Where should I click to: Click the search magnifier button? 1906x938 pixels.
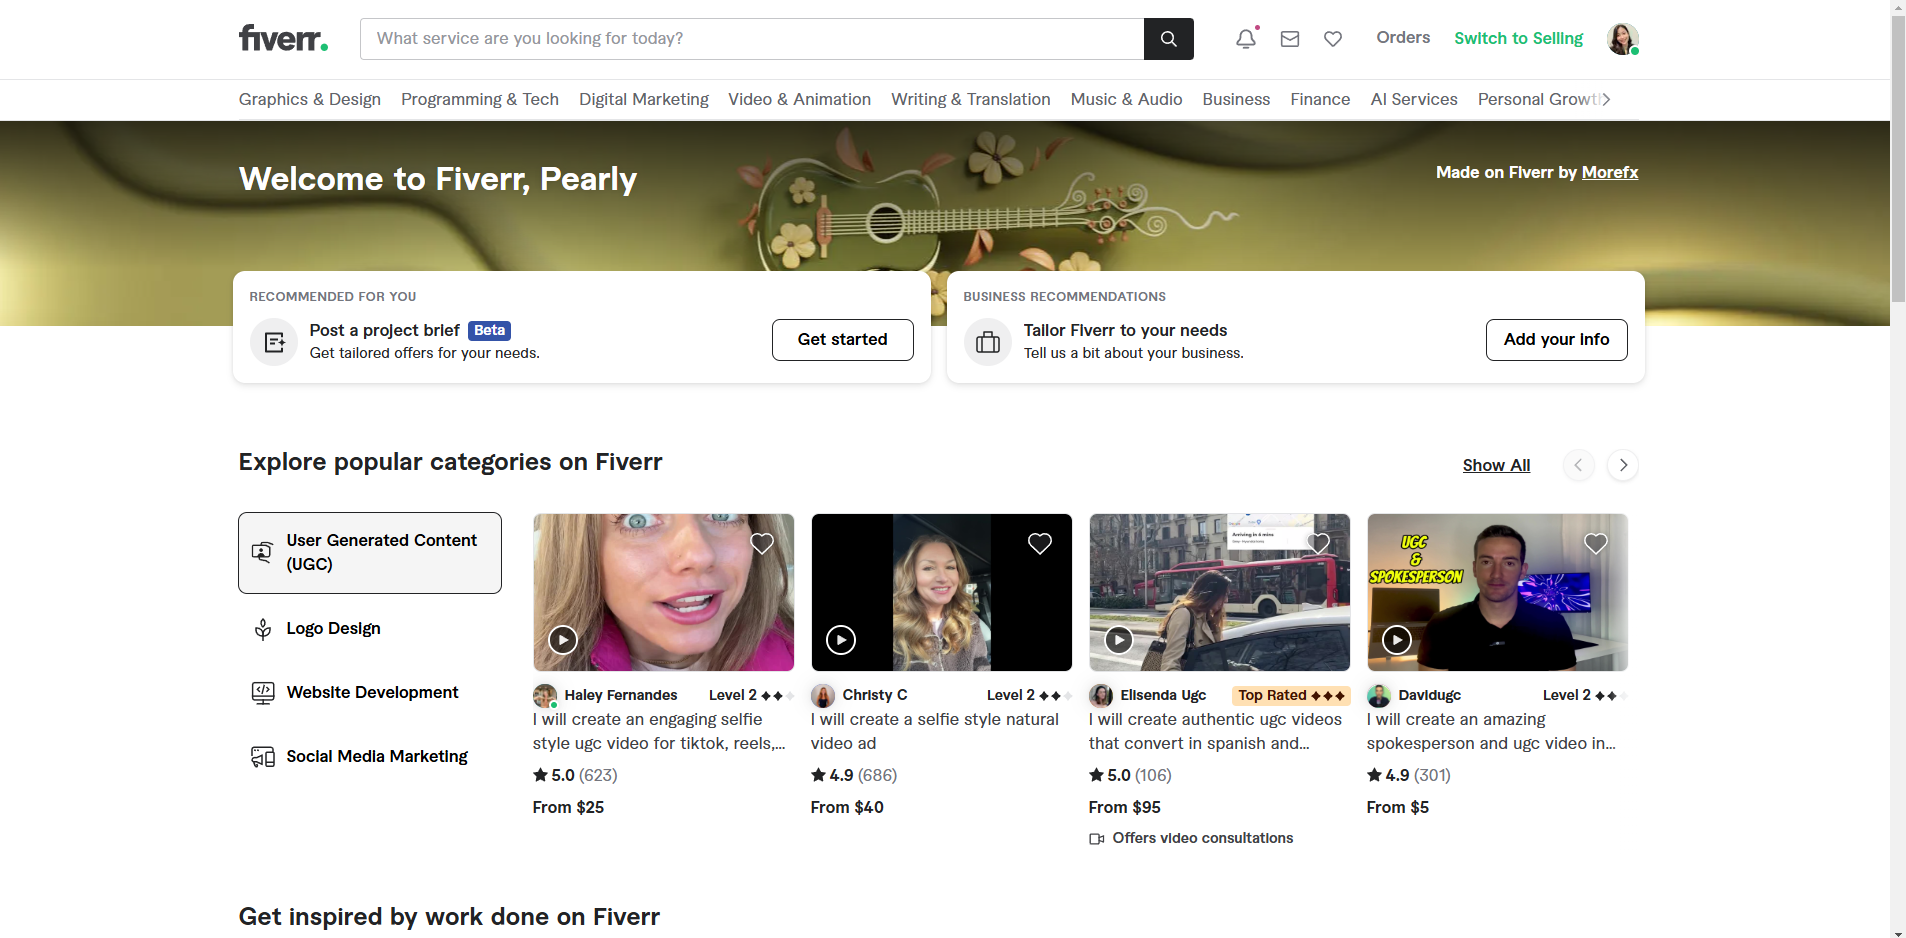point(1168,39)
